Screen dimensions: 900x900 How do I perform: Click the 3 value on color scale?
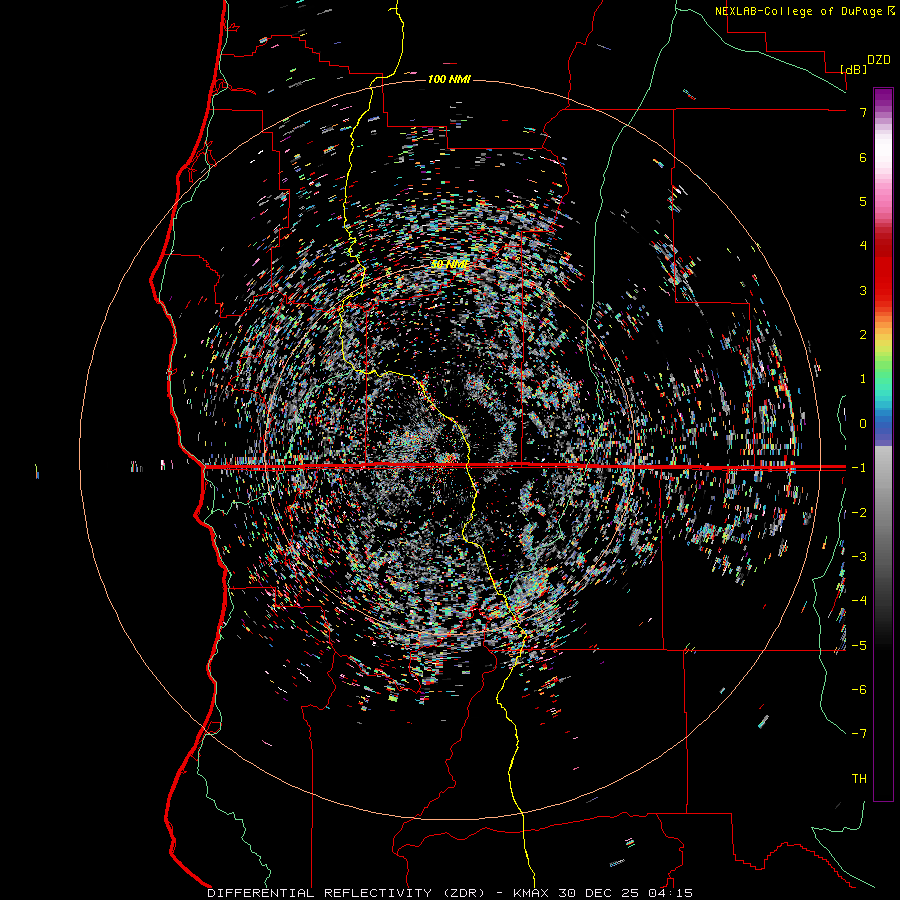tap(863, 290)
